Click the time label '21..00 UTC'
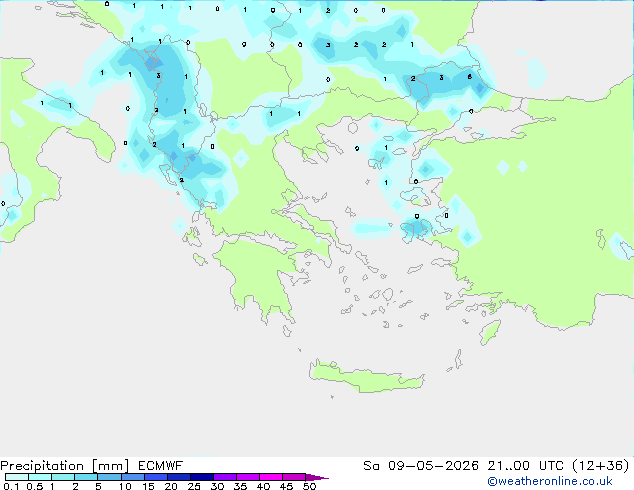The image size is (634, 490). point(525,466)
